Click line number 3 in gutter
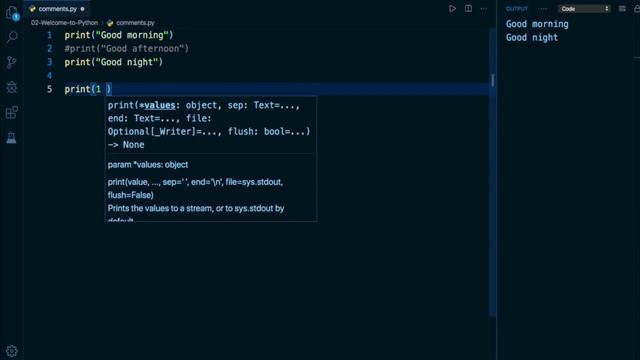Screen dimensions: 640x360 (49, 62)
